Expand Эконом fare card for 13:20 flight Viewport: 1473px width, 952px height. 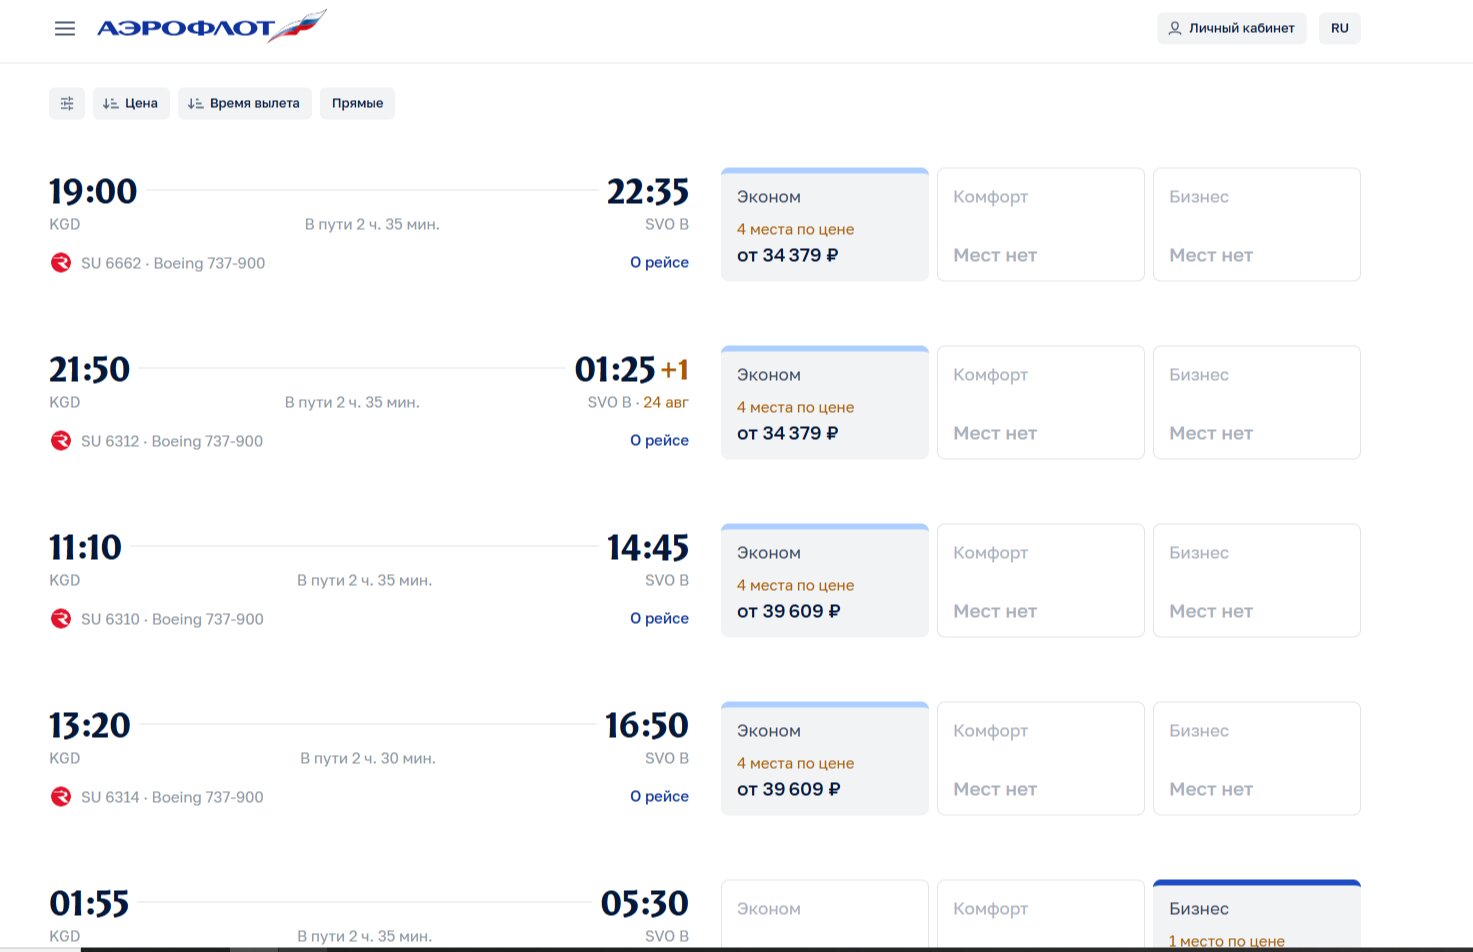(x=825, y=759)
